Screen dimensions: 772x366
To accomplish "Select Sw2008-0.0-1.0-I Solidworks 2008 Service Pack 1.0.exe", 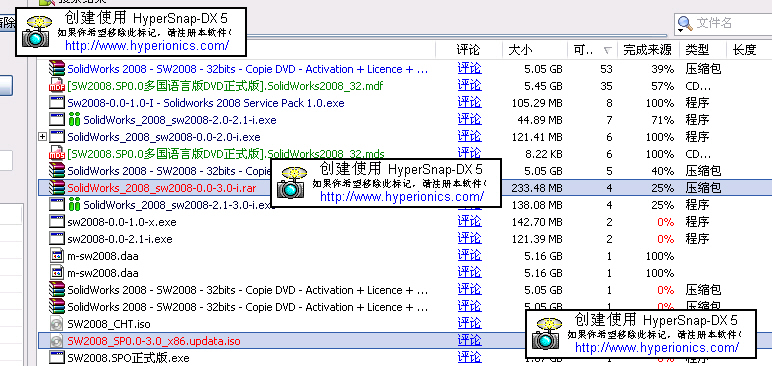I will [x=206, y=103].
